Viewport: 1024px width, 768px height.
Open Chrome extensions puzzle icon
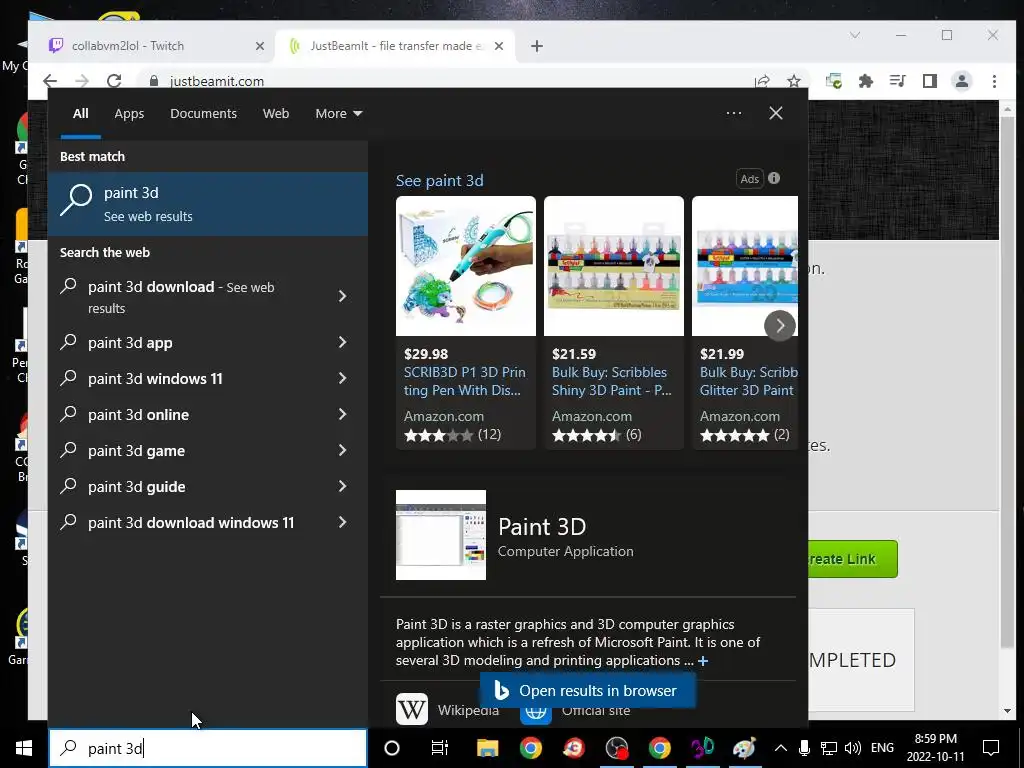click(x=865, y=81)
